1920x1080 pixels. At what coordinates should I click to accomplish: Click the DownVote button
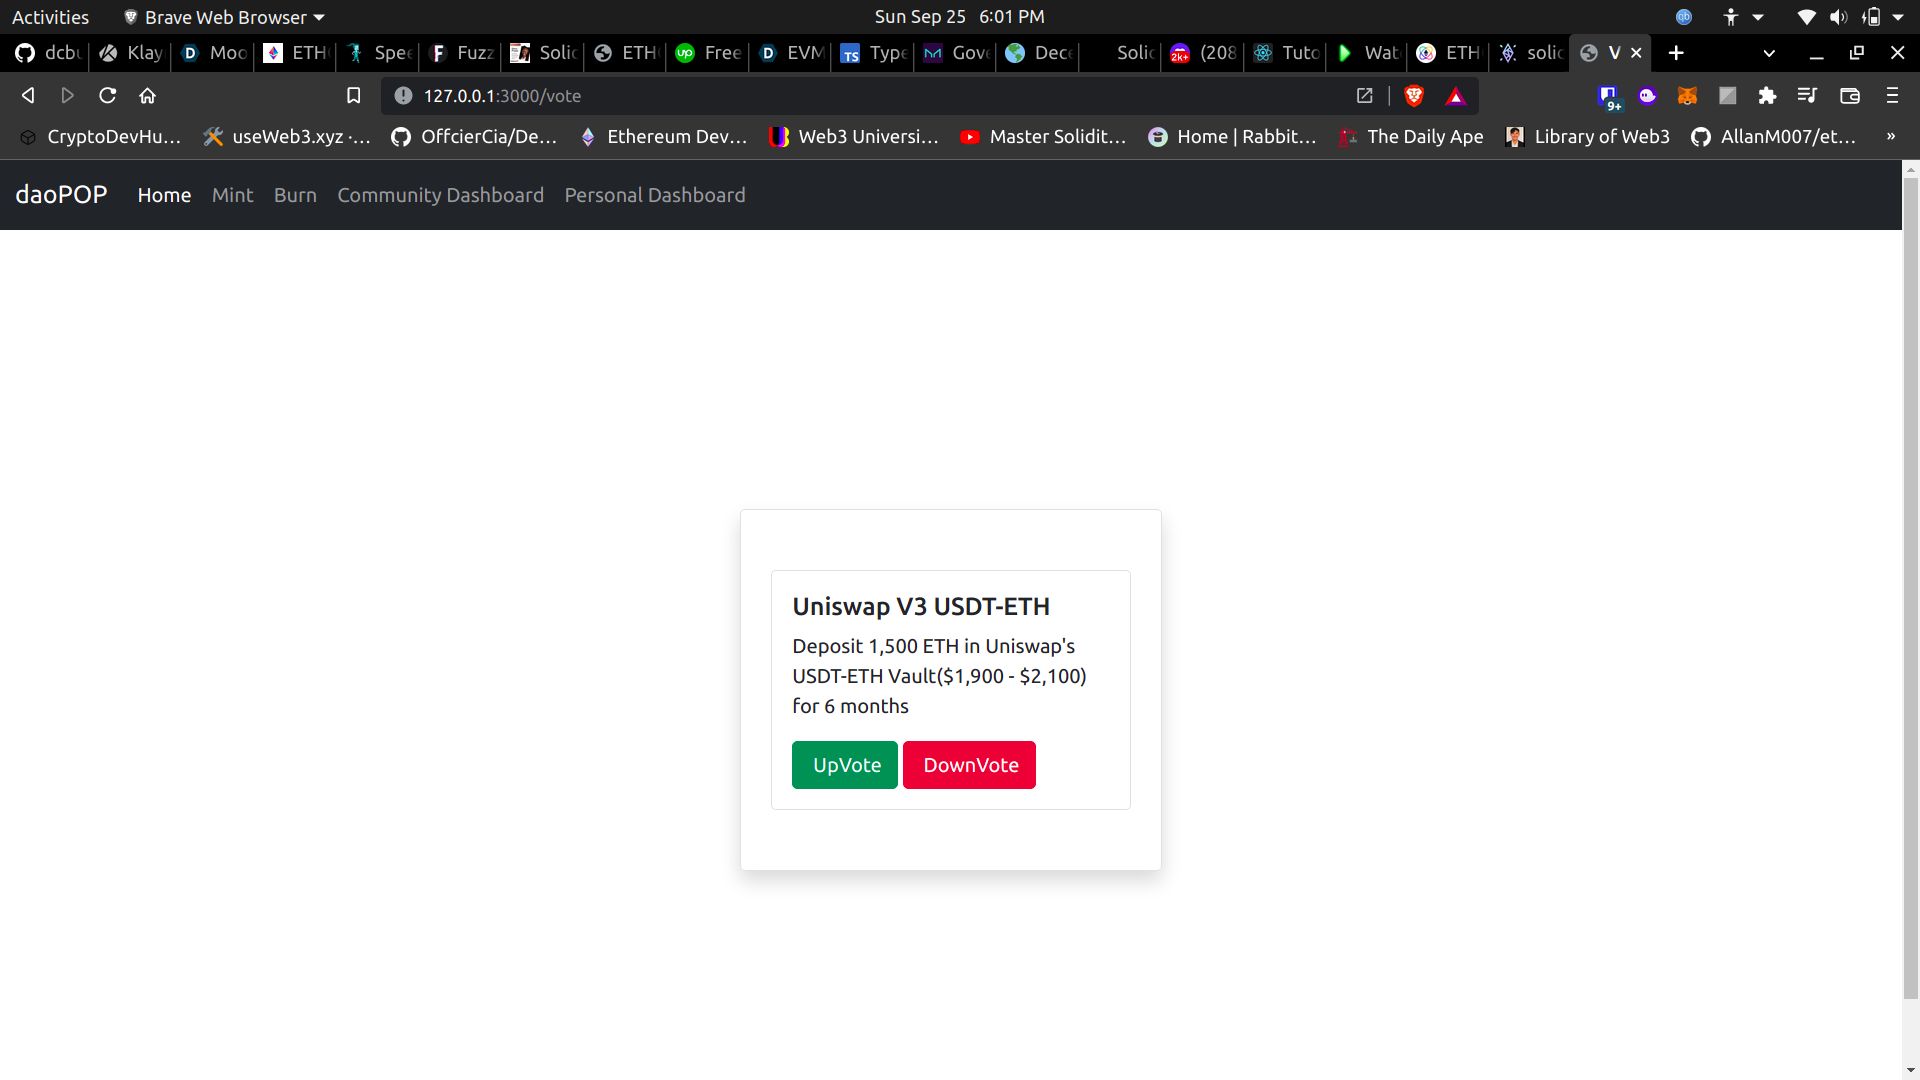click(969, 765)
